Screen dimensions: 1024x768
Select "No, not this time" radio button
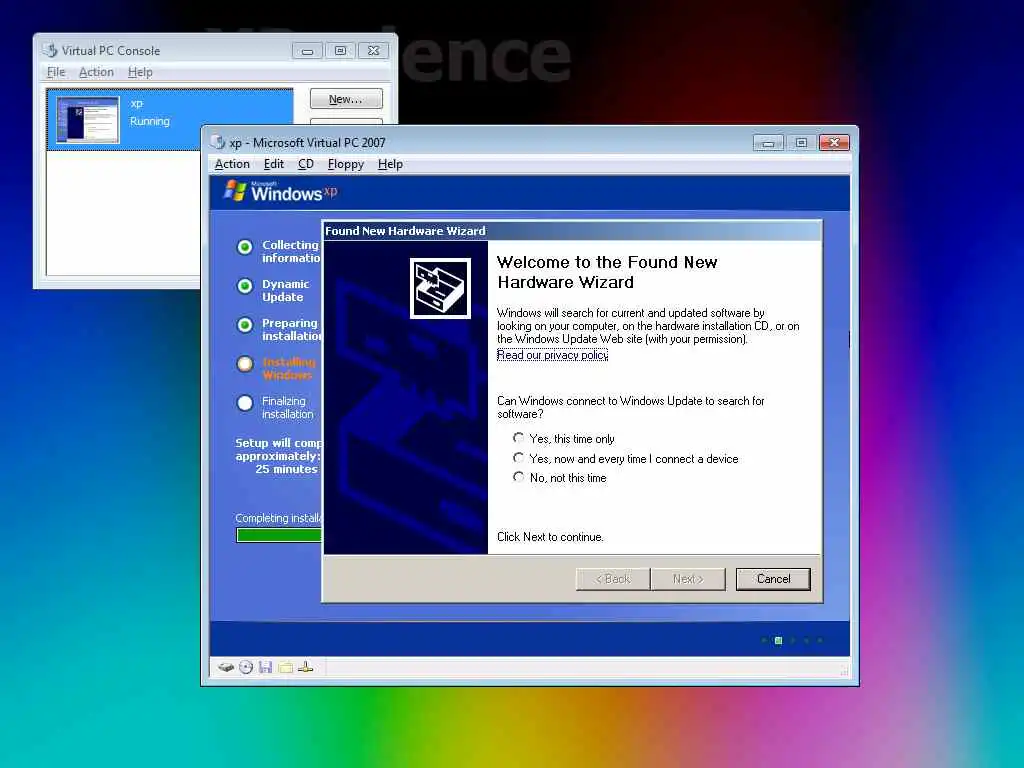[x=519, y=477]
